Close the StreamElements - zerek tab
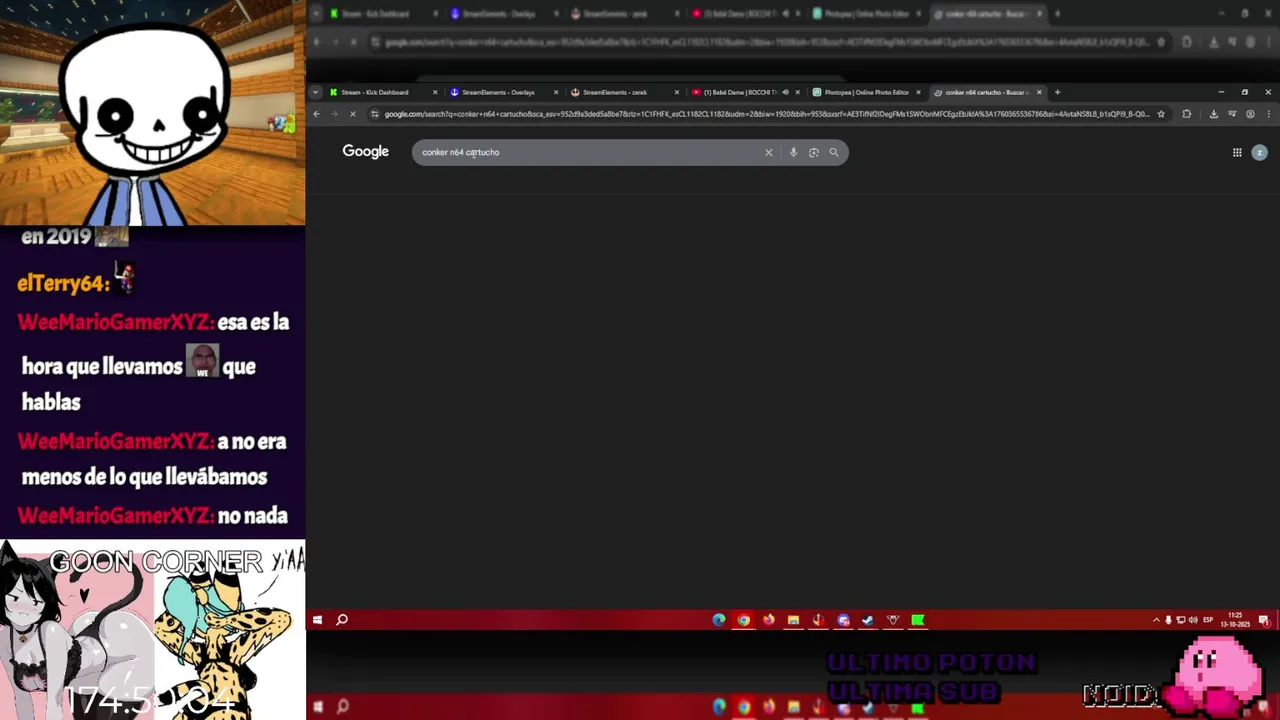The width and height of the screenshot is (1280, 720). coord(677,92)
